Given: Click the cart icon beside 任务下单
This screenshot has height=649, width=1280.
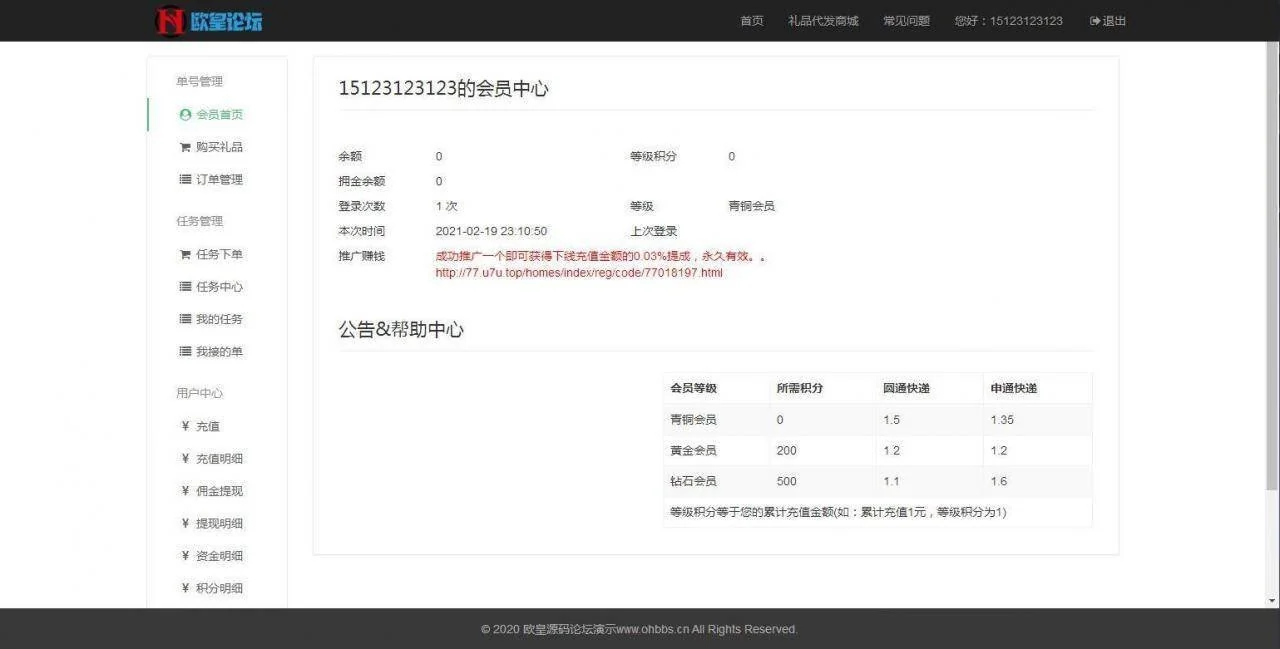Looking at the screenshot, I should pos(185,255).
